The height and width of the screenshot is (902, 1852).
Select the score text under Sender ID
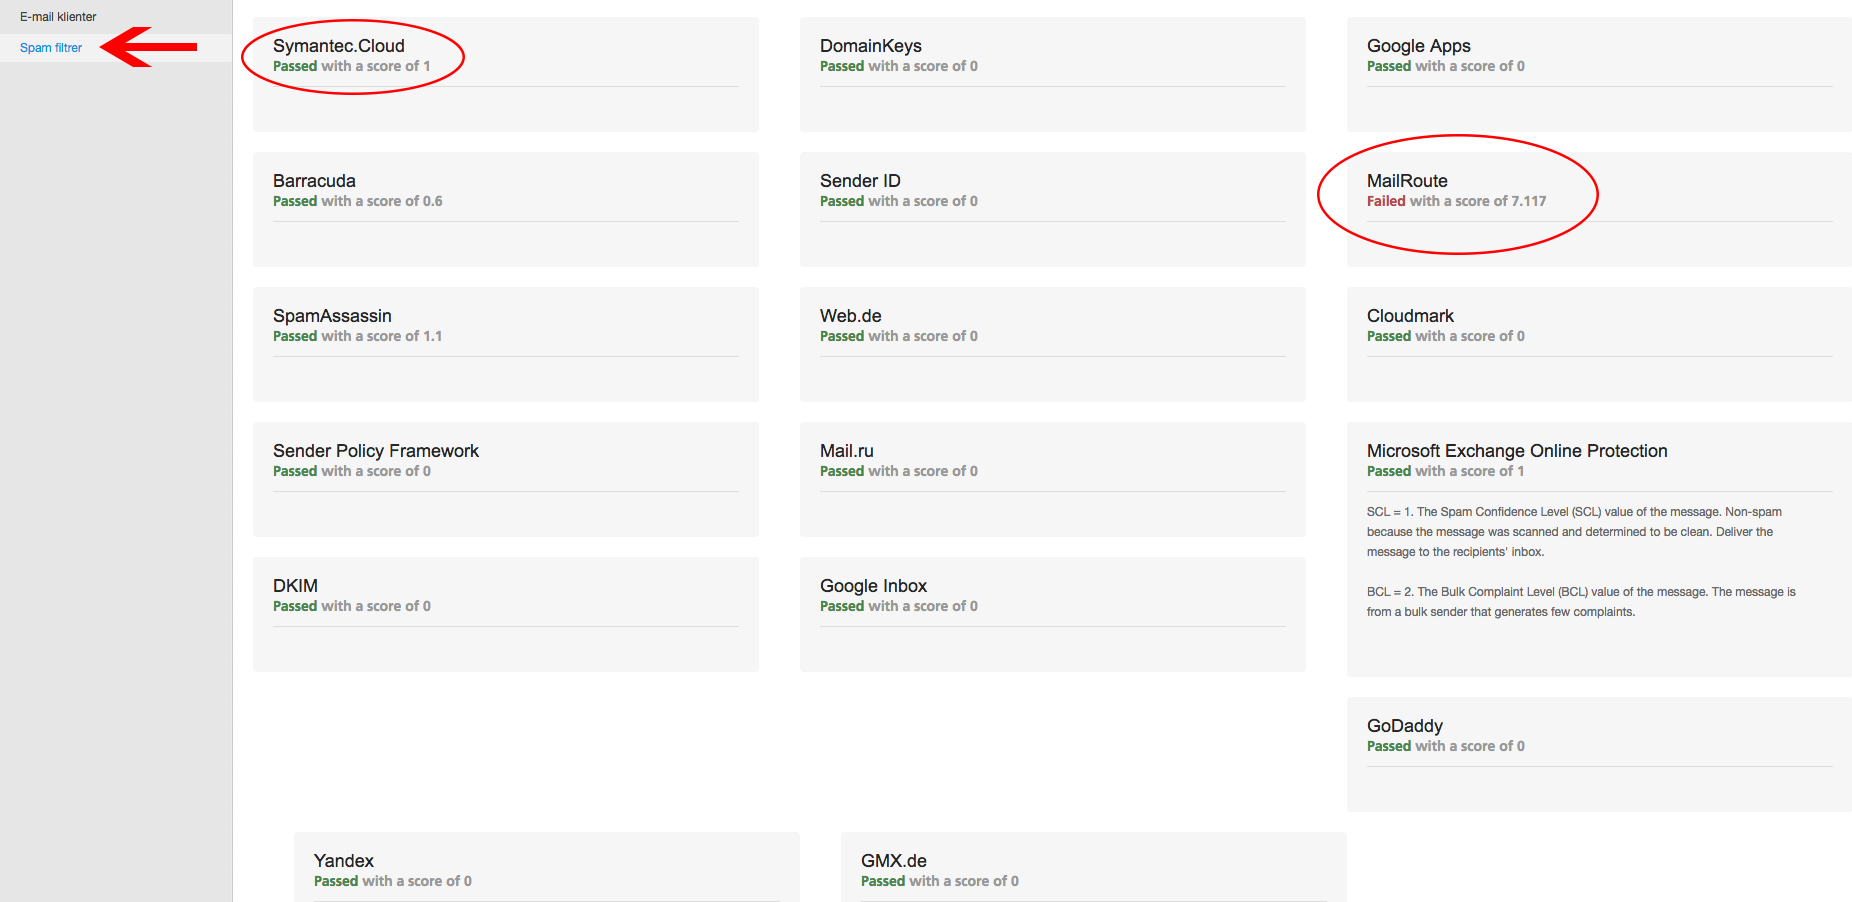[899, 201]
